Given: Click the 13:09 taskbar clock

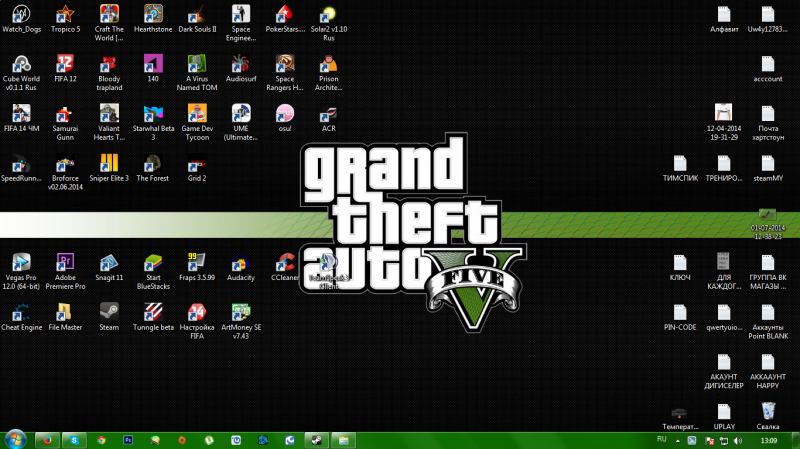Looking at the screenshot, I should [x=769, y=441].
